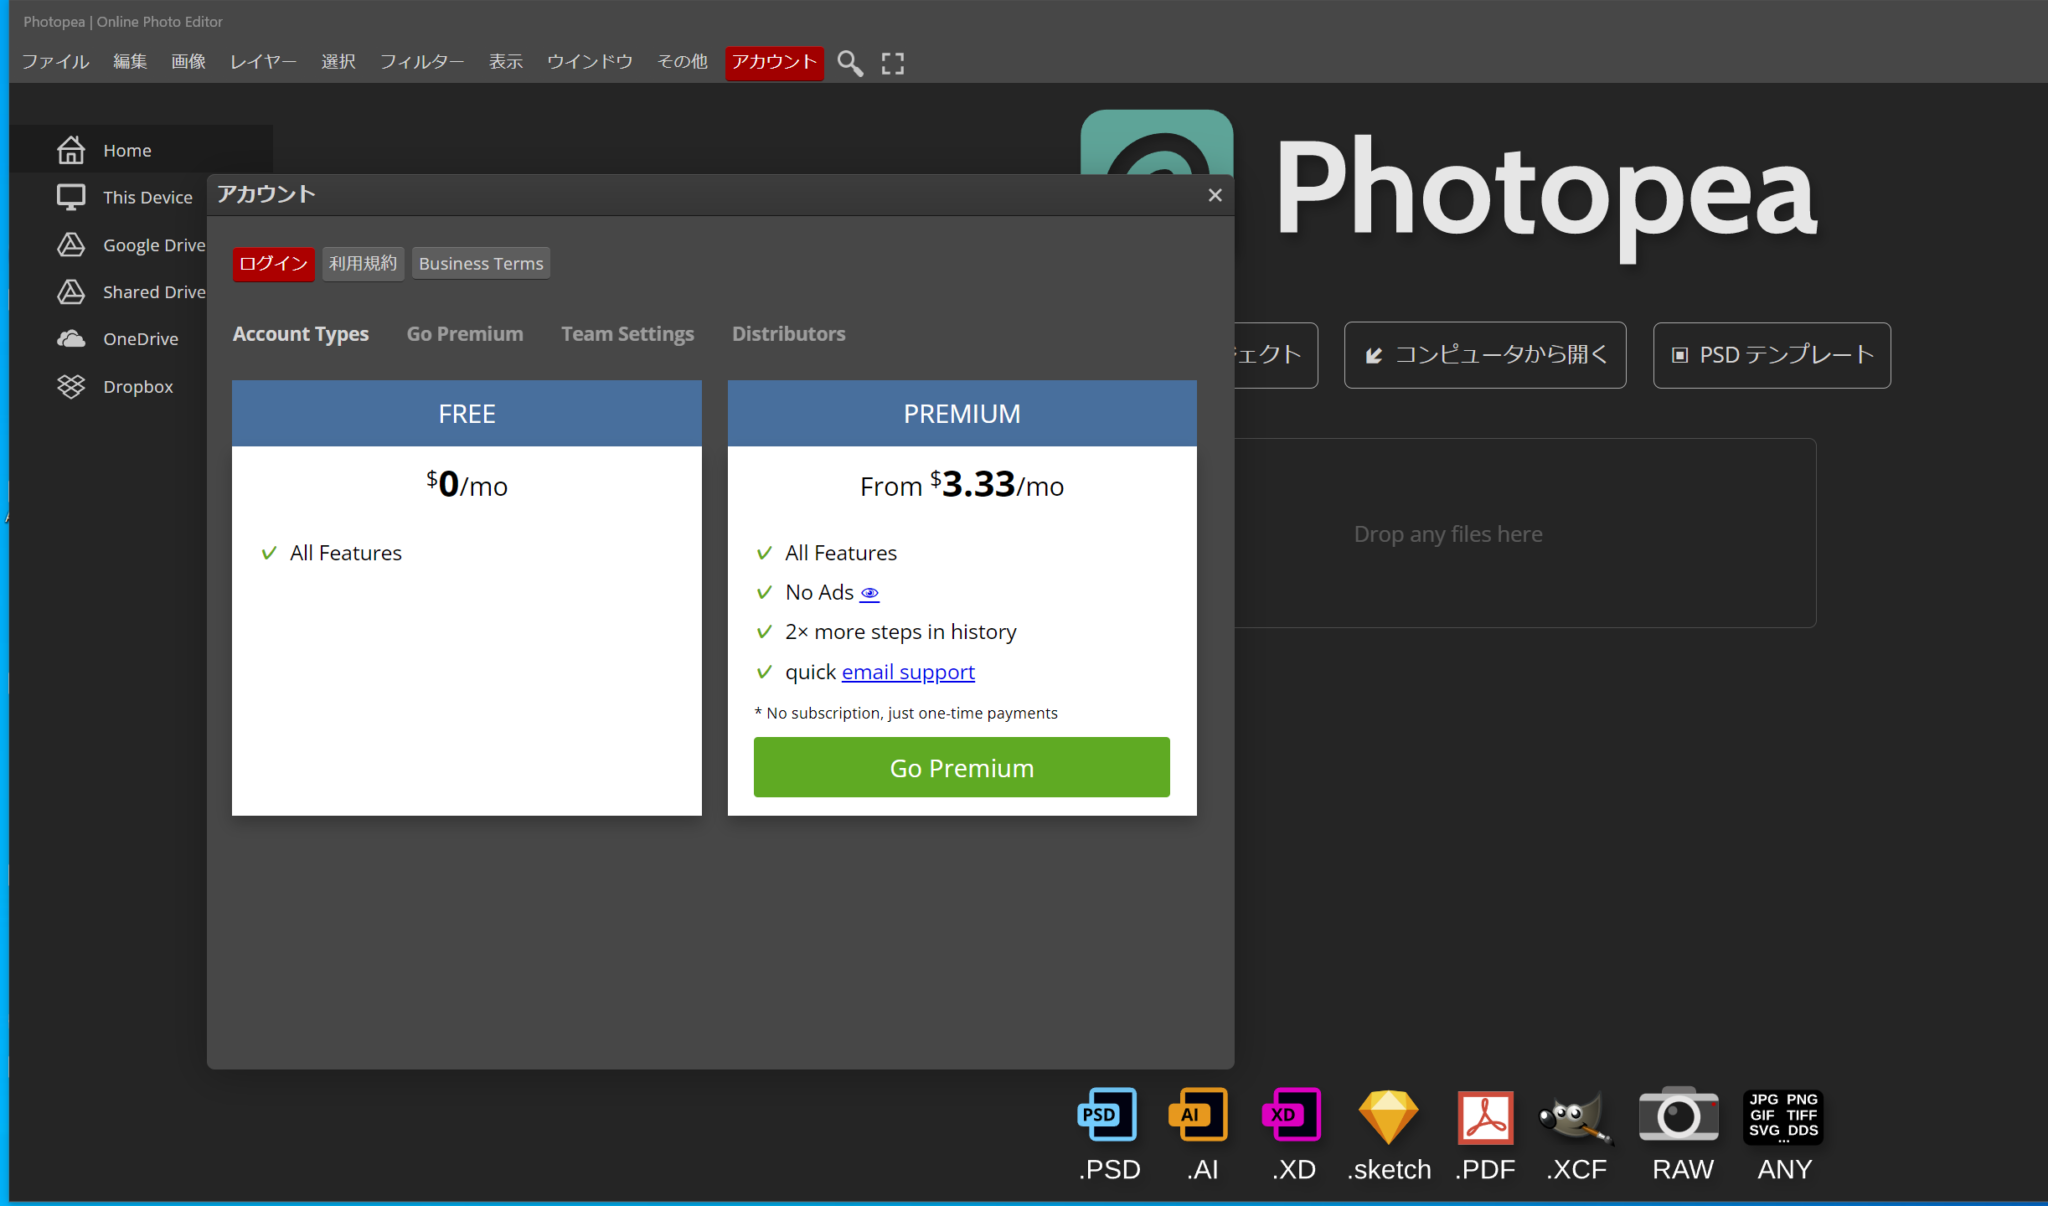Screen dimensions: 2048x1206
Task: Open the email support link
Action: (907, 672)
